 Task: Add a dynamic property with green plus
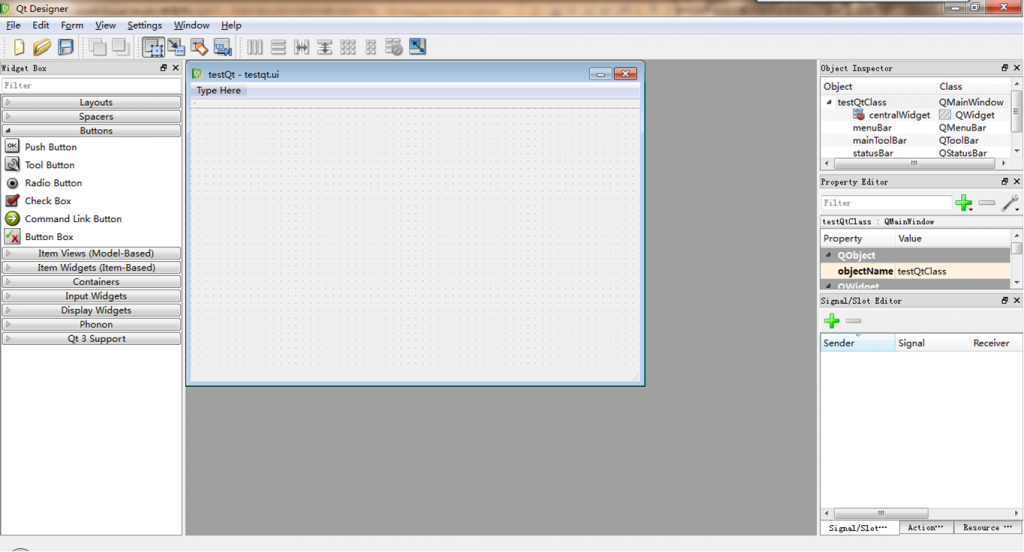(963, 203)
